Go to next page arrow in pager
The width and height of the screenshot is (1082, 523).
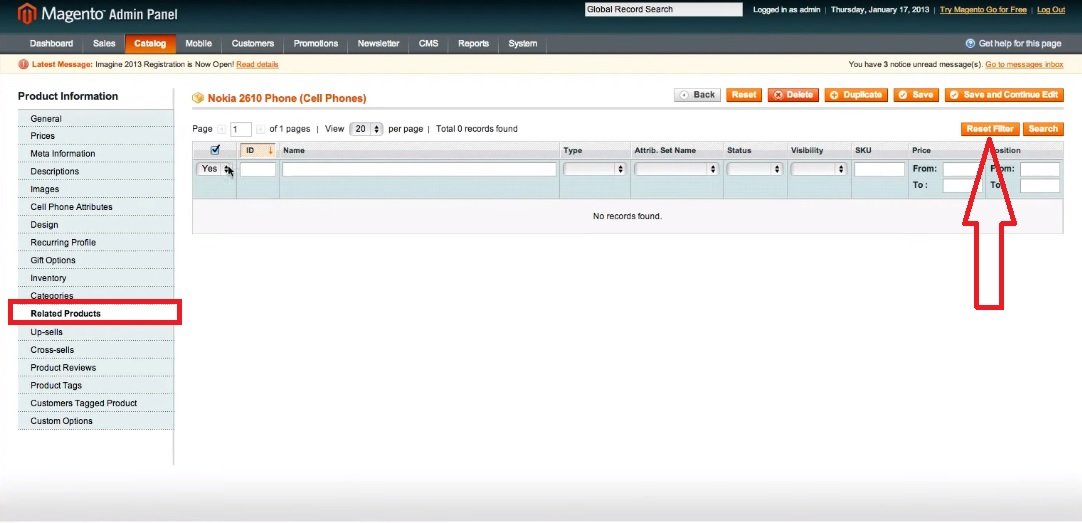coord(260,129)
